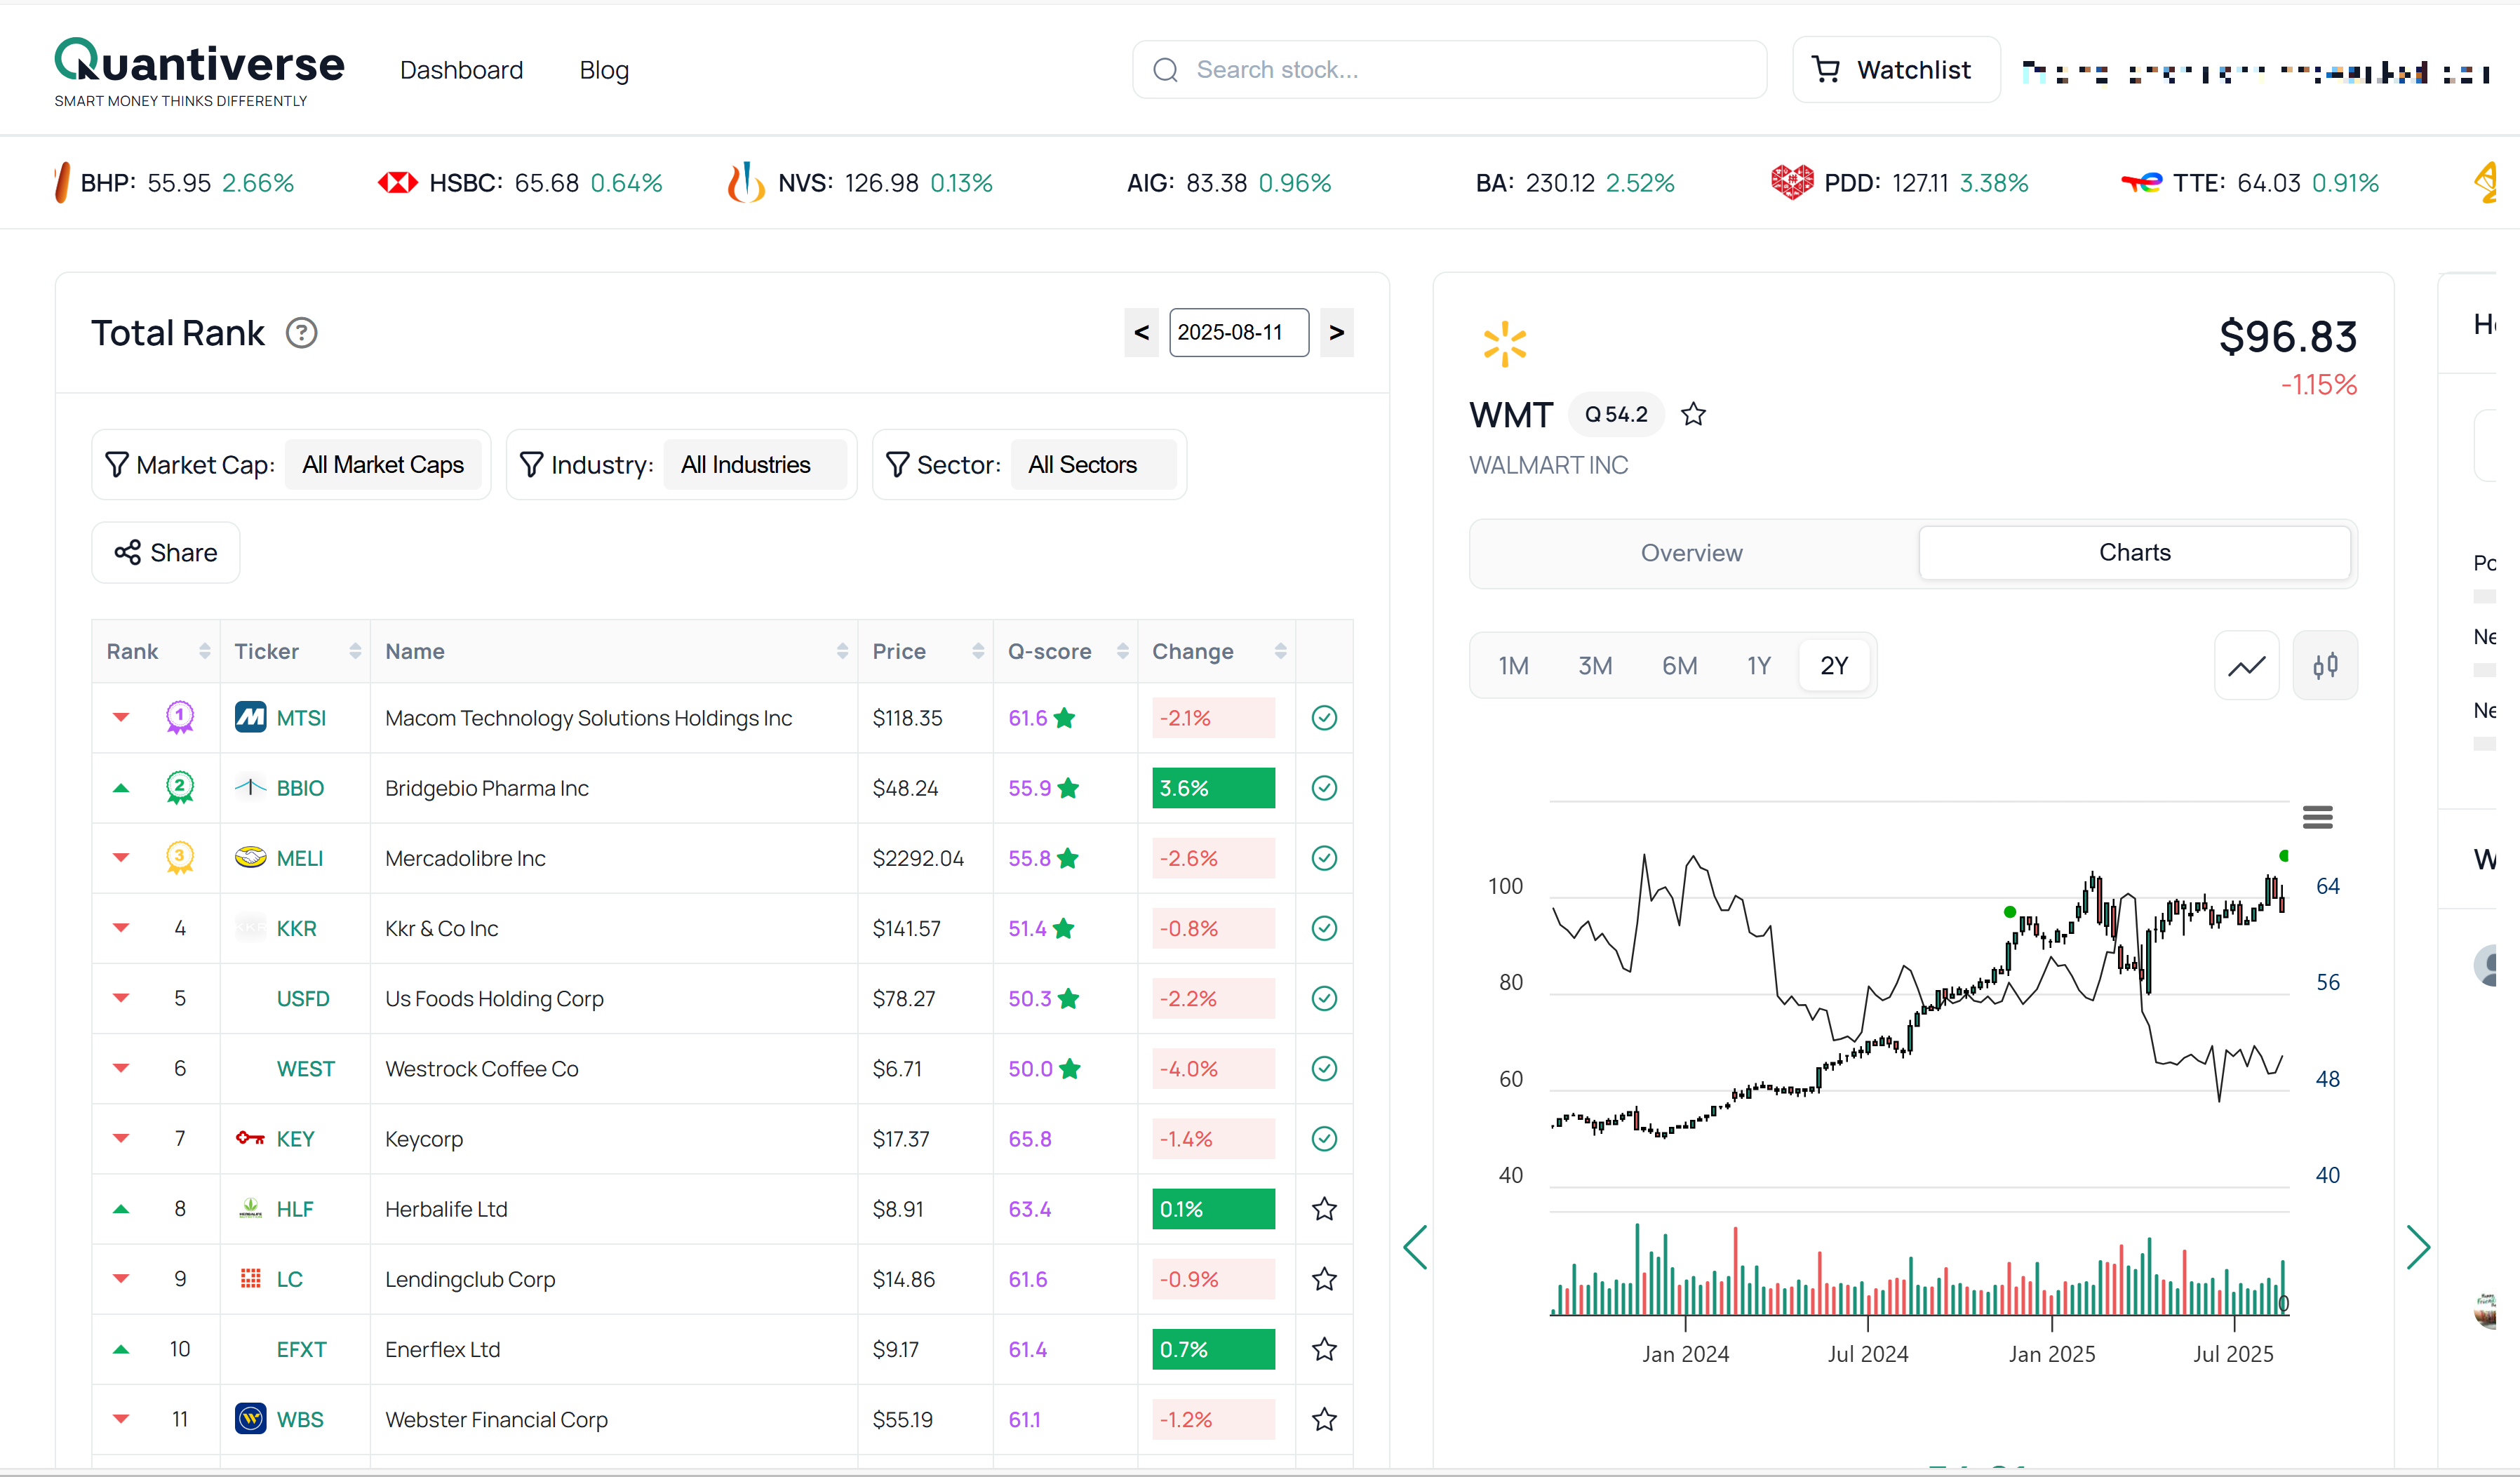Switch to line chart view
The width and height of the screenshot is (2520, 1477).
coord(2246,666)
